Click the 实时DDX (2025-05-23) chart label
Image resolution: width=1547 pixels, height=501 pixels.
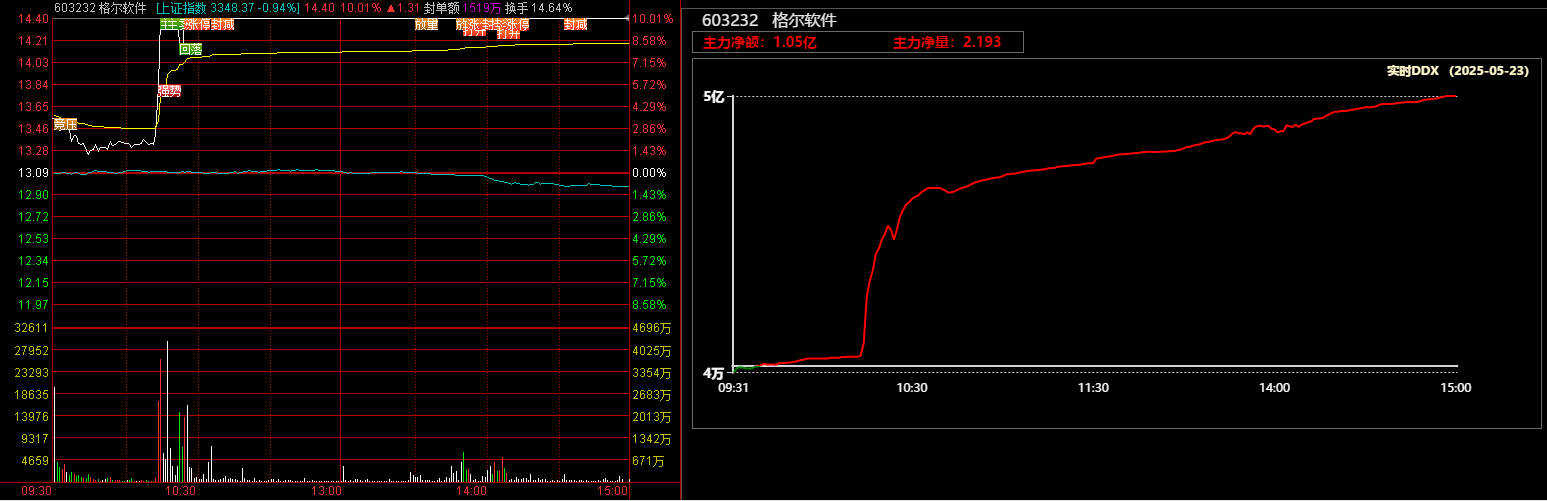tap(1457, 71)
